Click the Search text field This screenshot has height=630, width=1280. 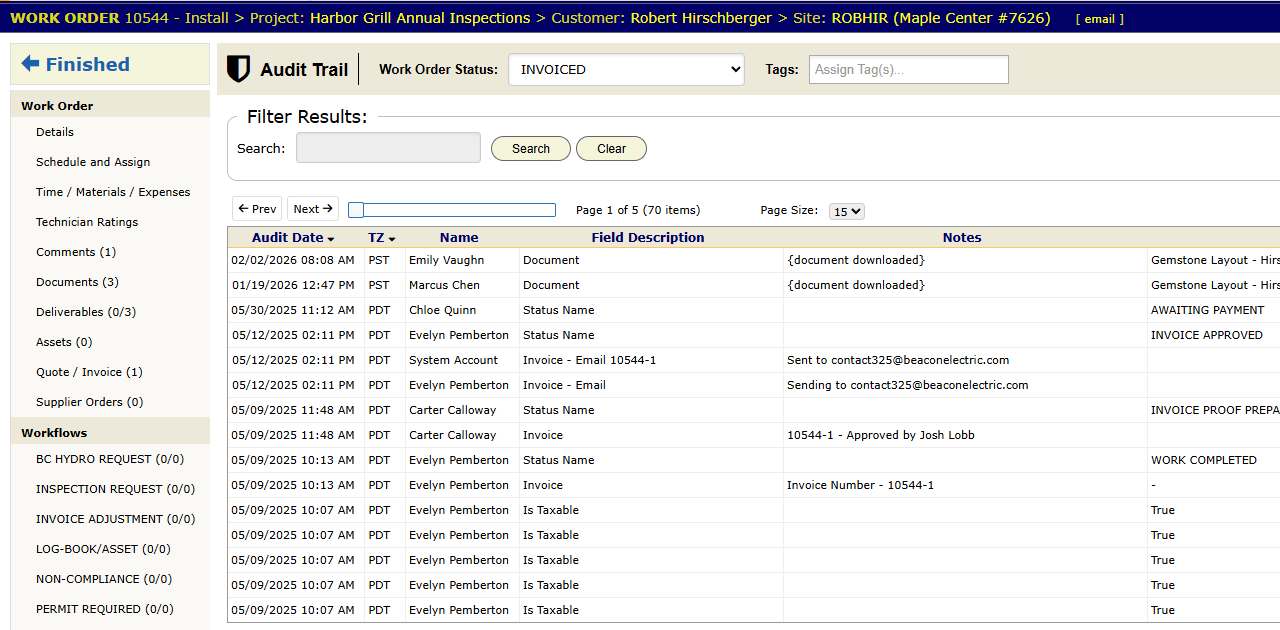[388, 148]
